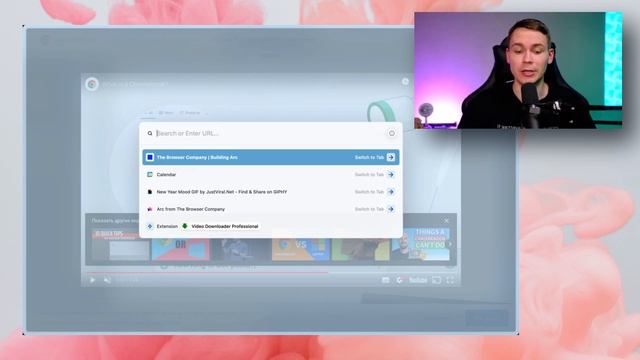
Task: Toggle subtitles in the video player
Action: point(385,280)
